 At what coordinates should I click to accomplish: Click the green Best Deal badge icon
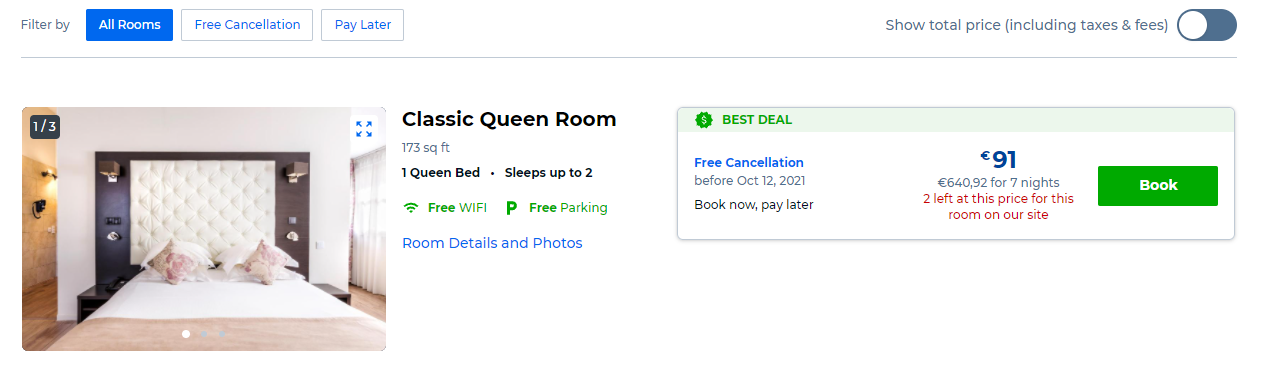(704, 120)
